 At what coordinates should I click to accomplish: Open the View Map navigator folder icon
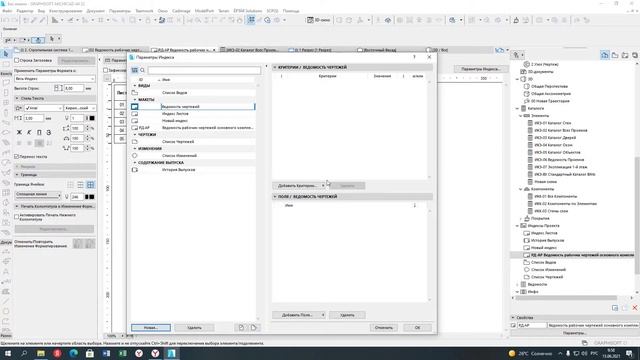pos(615,55)
